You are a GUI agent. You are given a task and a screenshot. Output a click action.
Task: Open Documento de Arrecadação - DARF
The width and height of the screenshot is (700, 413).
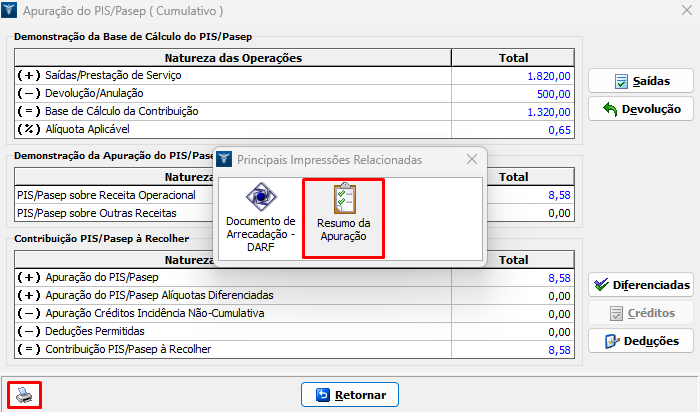pos(260,215)
